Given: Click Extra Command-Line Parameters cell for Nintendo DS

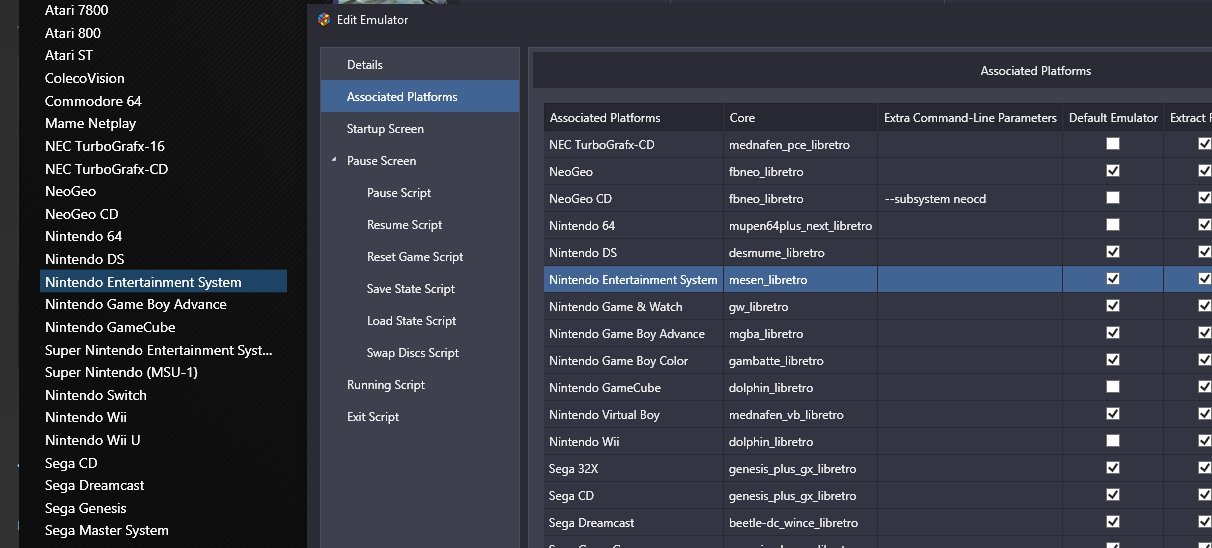Looking at the screenshot, I should click(x=970, y=252).
